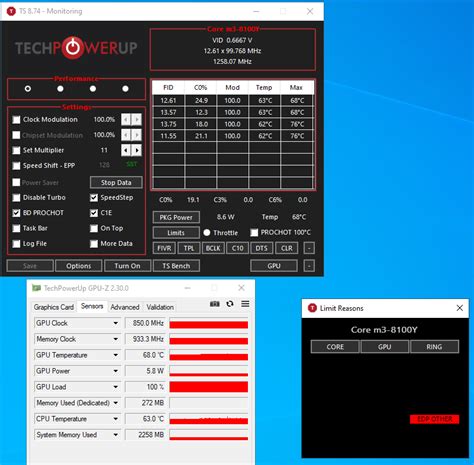Image resolution: width=474 pixels, height=465 pixels.
Task: Click the Turn On button
Action: (x=127, y=266)
